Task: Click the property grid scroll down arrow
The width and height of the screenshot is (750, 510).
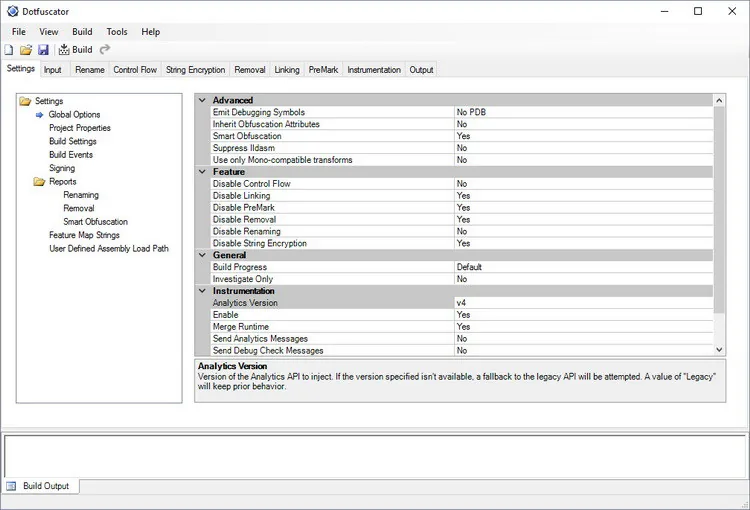Action: click(719, 350)
